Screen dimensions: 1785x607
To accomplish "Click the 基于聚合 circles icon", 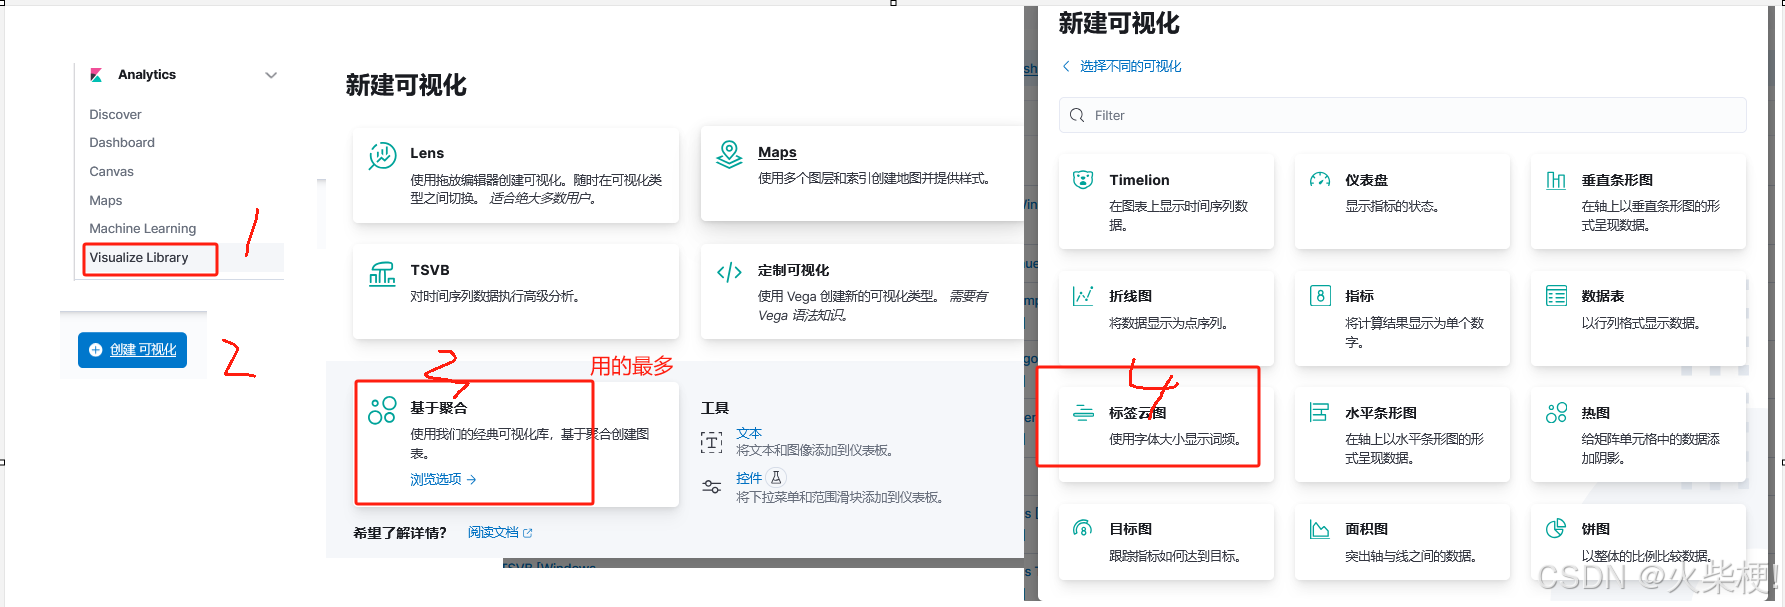I will coord(382,410).
